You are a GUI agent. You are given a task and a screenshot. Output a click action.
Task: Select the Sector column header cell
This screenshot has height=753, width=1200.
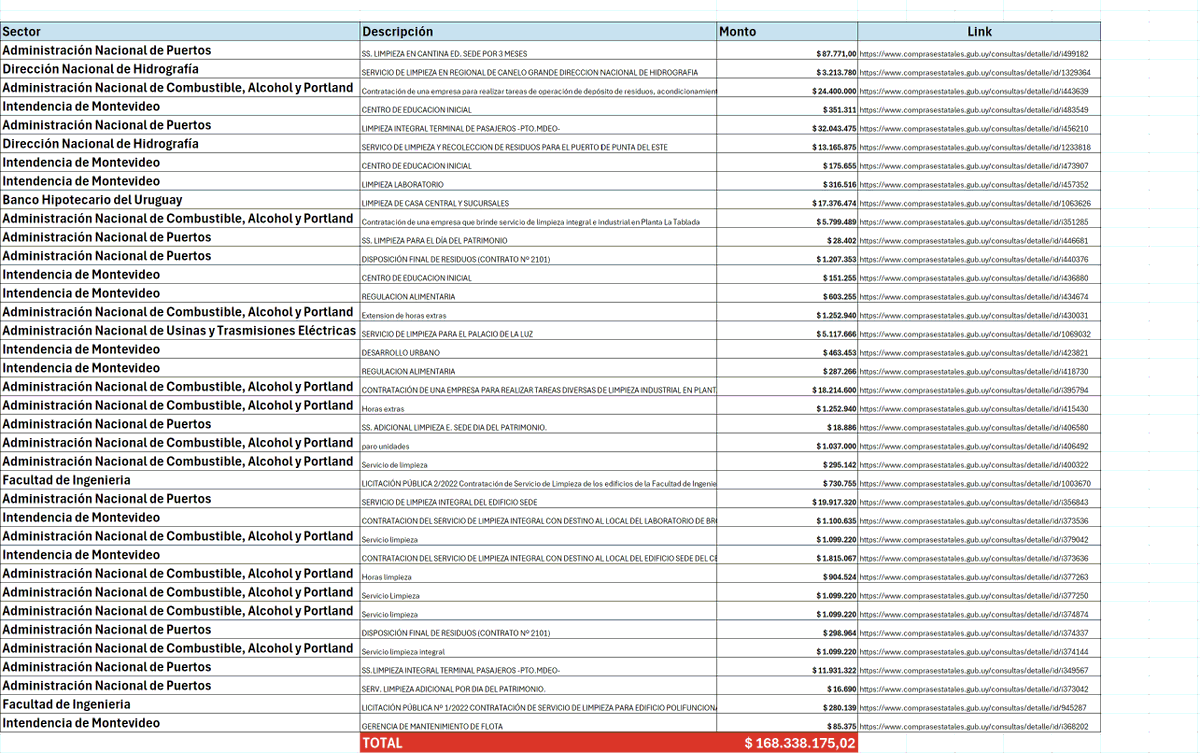180,32
